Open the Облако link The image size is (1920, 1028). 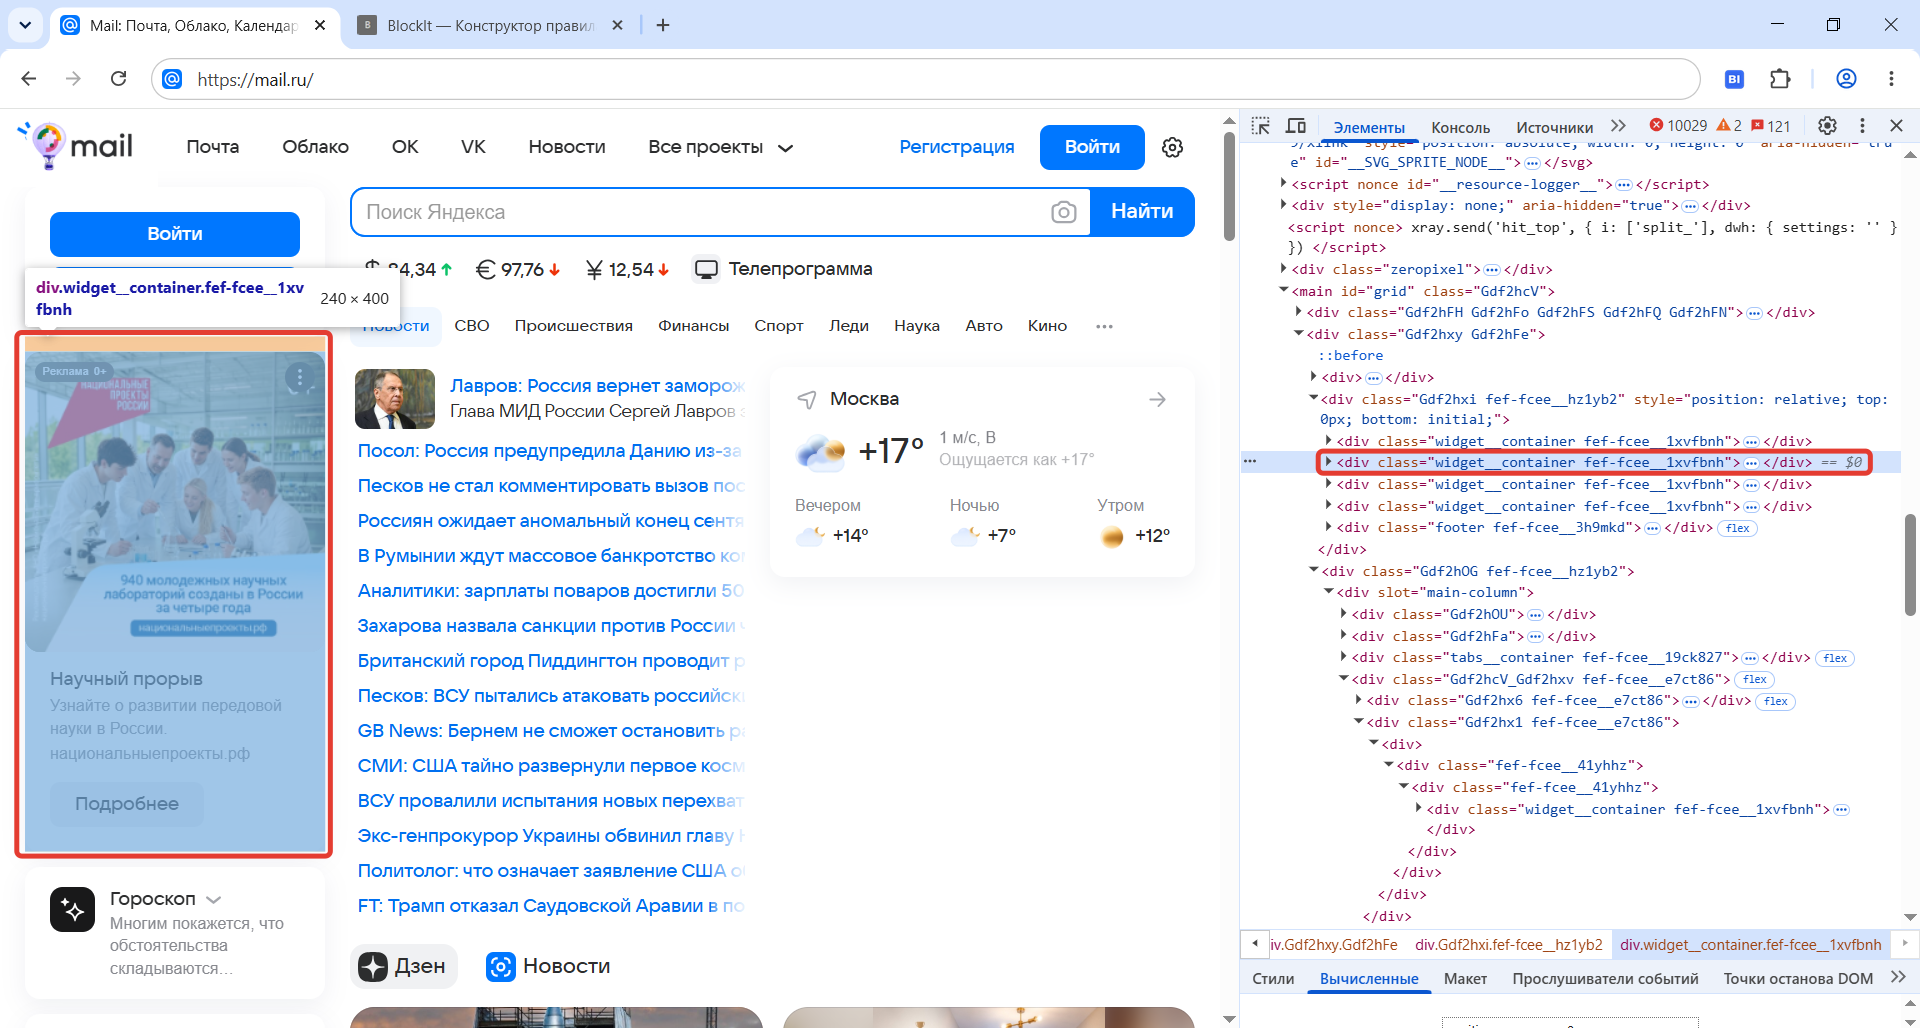click(x=315, y=147)
